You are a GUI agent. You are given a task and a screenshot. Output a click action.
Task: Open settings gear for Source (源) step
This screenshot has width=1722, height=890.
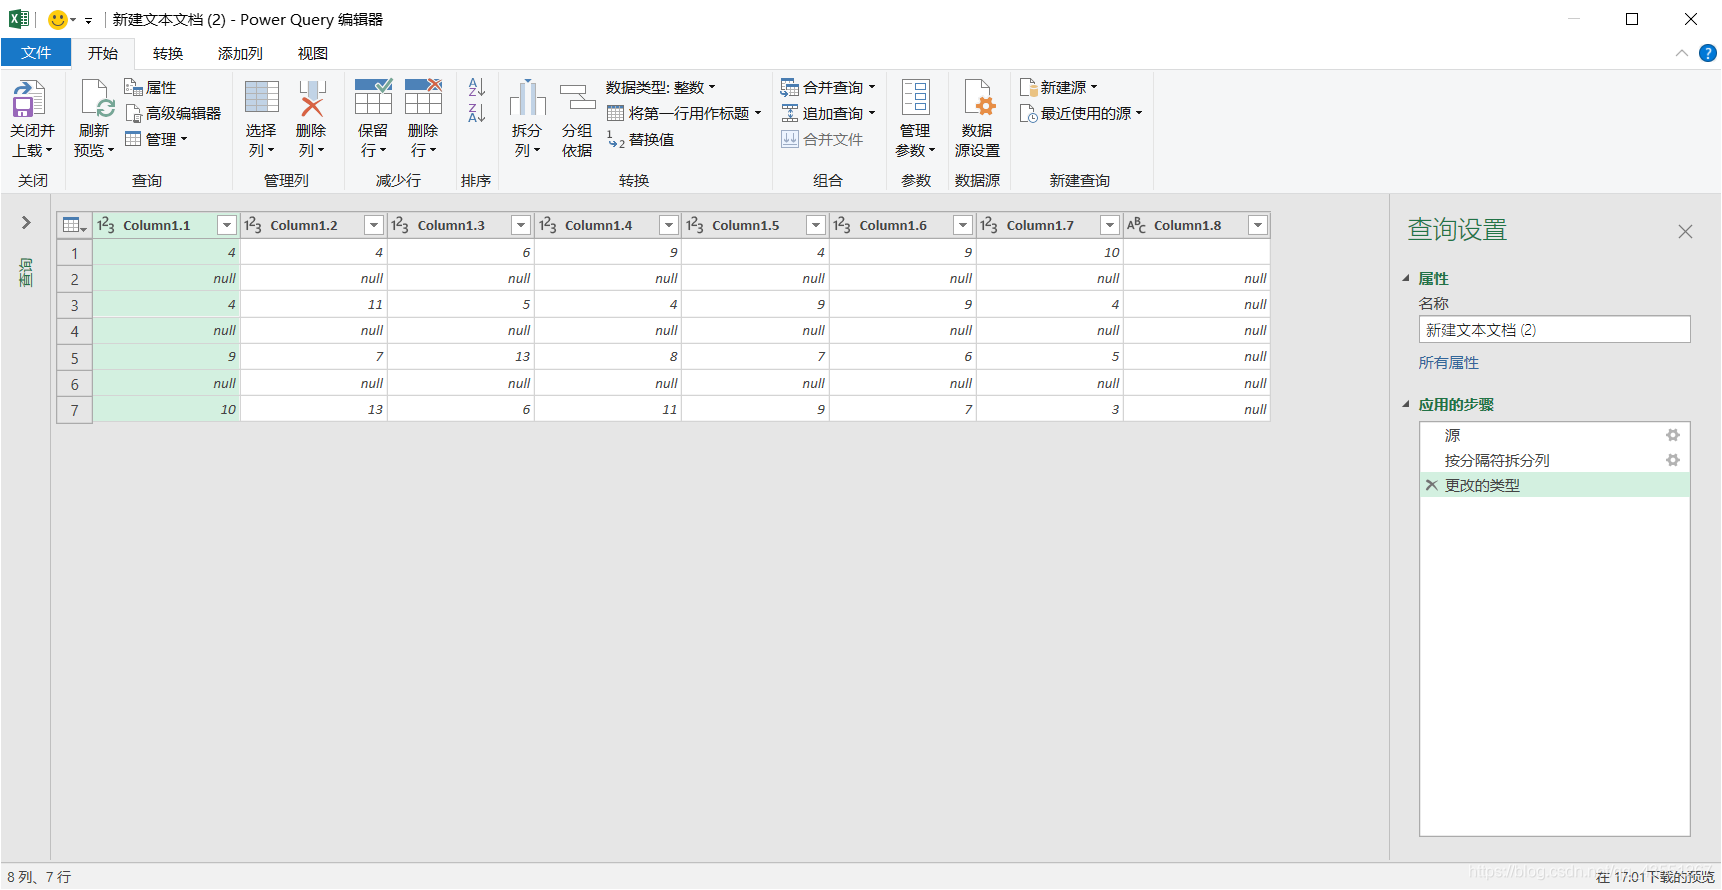coord(1673,435)
